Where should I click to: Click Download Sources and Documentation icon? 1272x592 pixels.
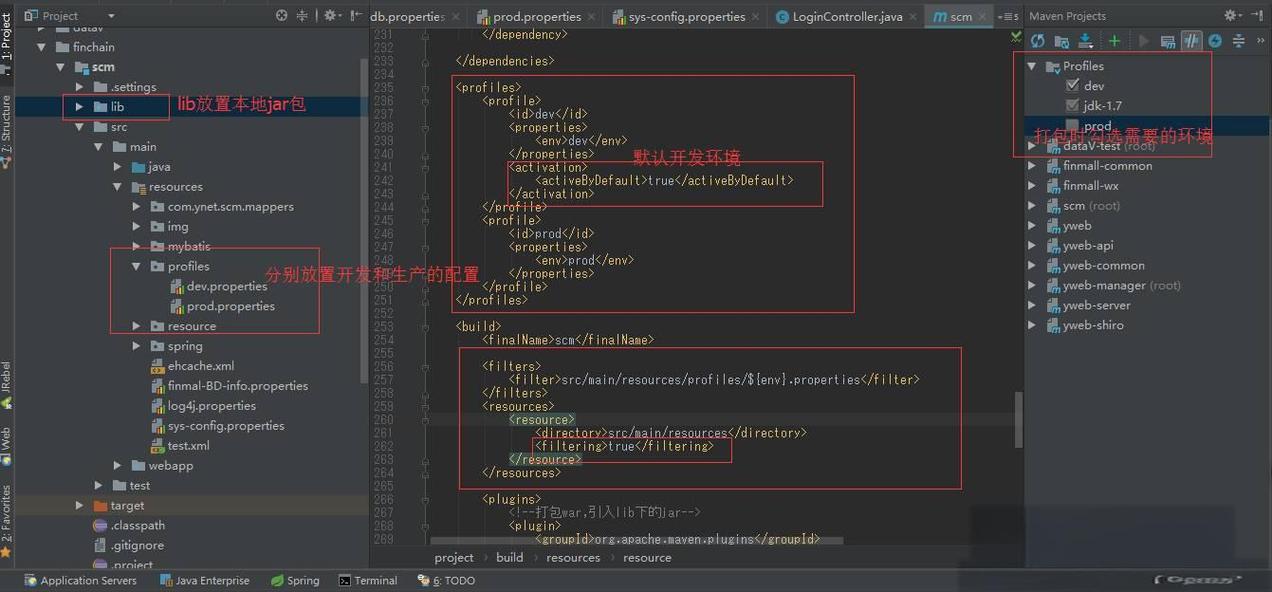pyautogui.click(x=1087, y=41)
